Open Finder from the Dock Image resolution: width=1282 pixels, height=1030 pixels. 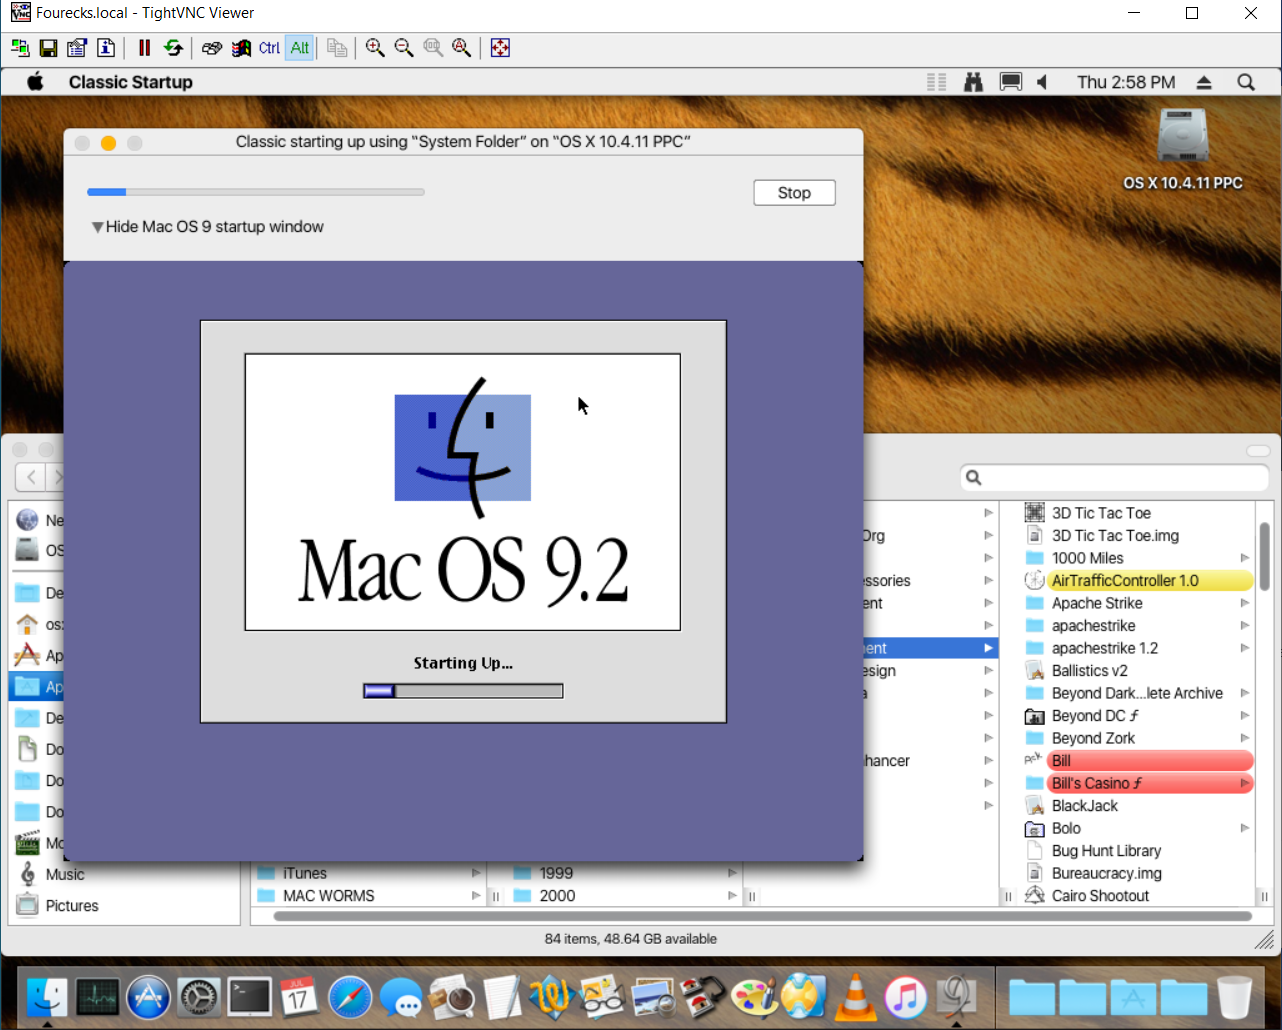[x=47, y=997]
